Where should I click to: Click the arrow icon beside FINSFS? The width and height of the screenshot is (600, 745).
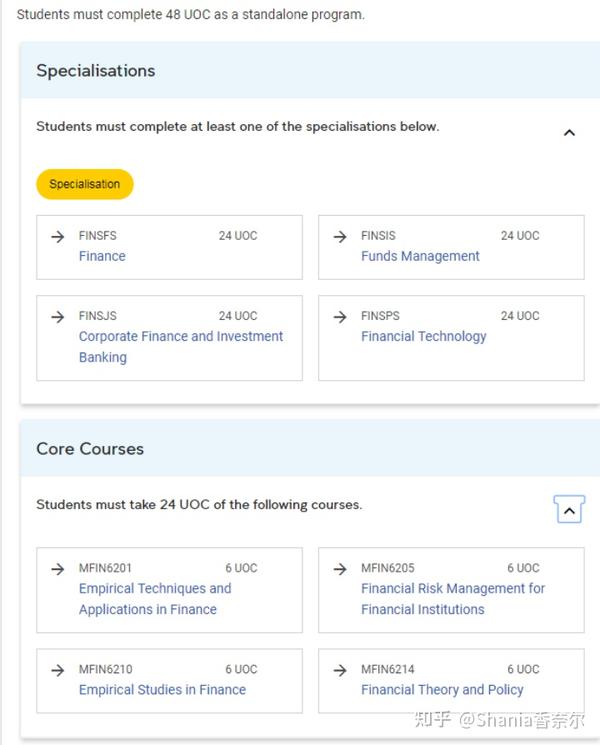(x=57, y=236)
